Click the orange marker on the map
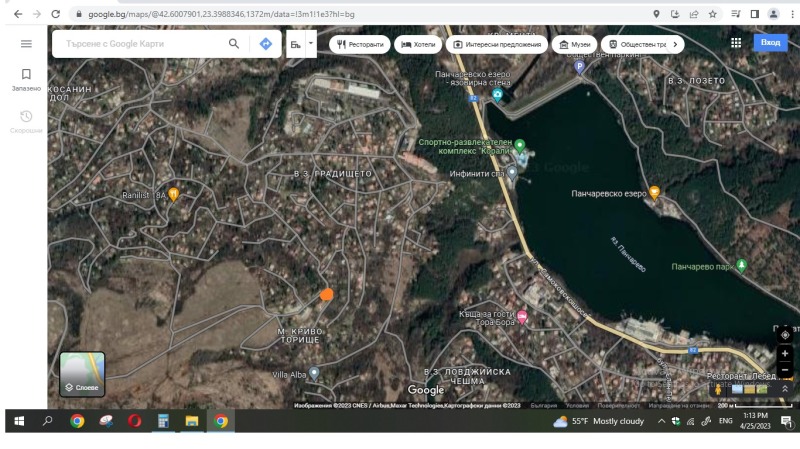 326,294
